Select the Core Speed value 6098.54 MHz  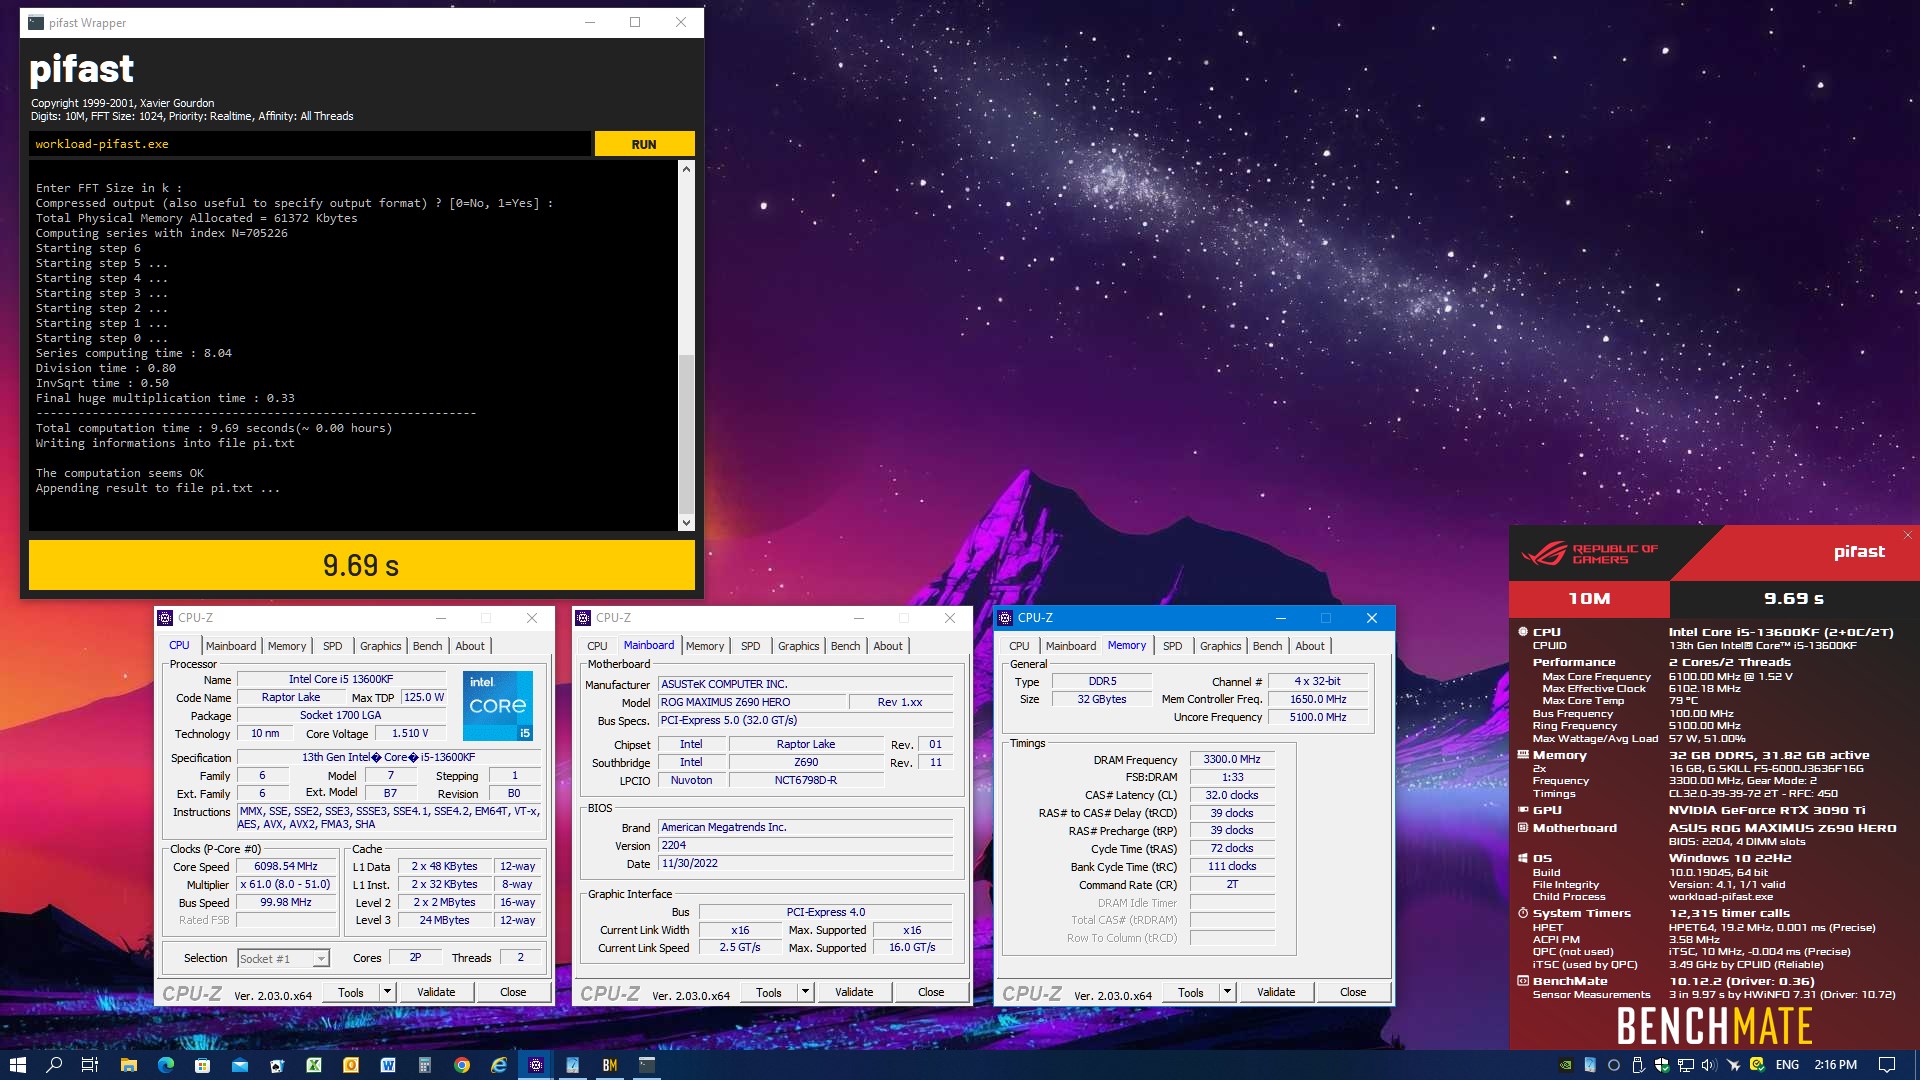(x=286, y=867)
